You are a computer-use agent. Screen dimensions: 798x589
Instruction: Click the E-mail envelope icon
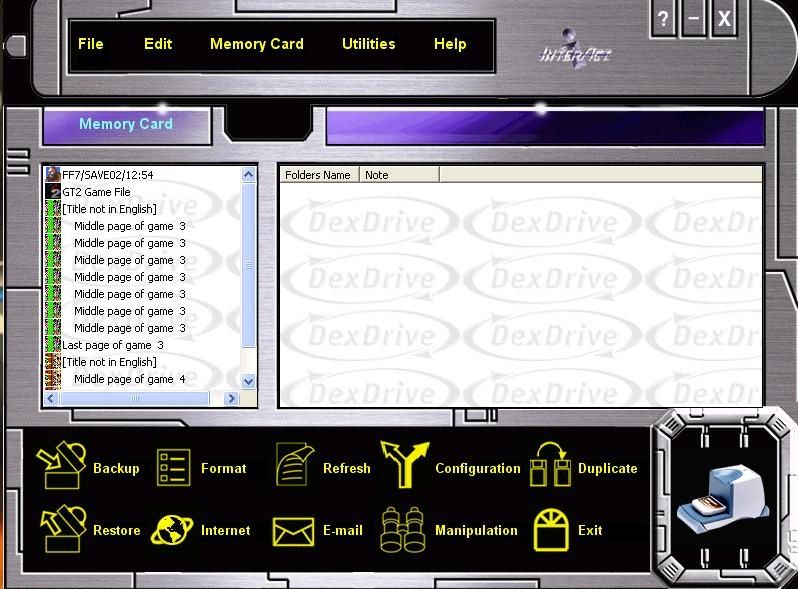pos(293,532)
